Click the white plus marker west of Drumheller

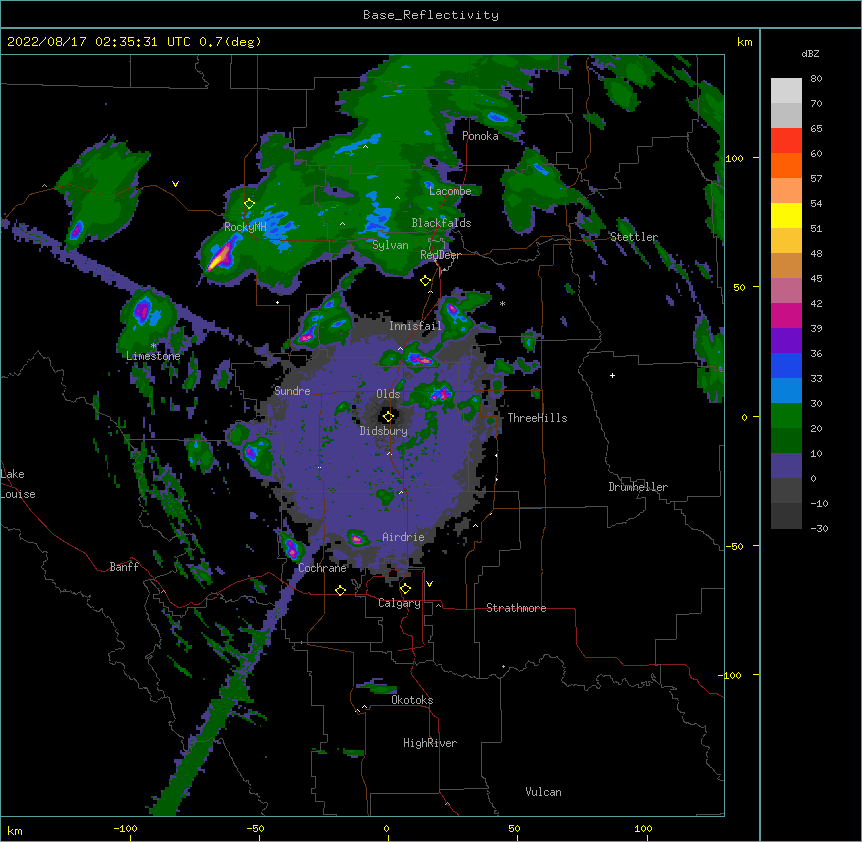[612, 375]
